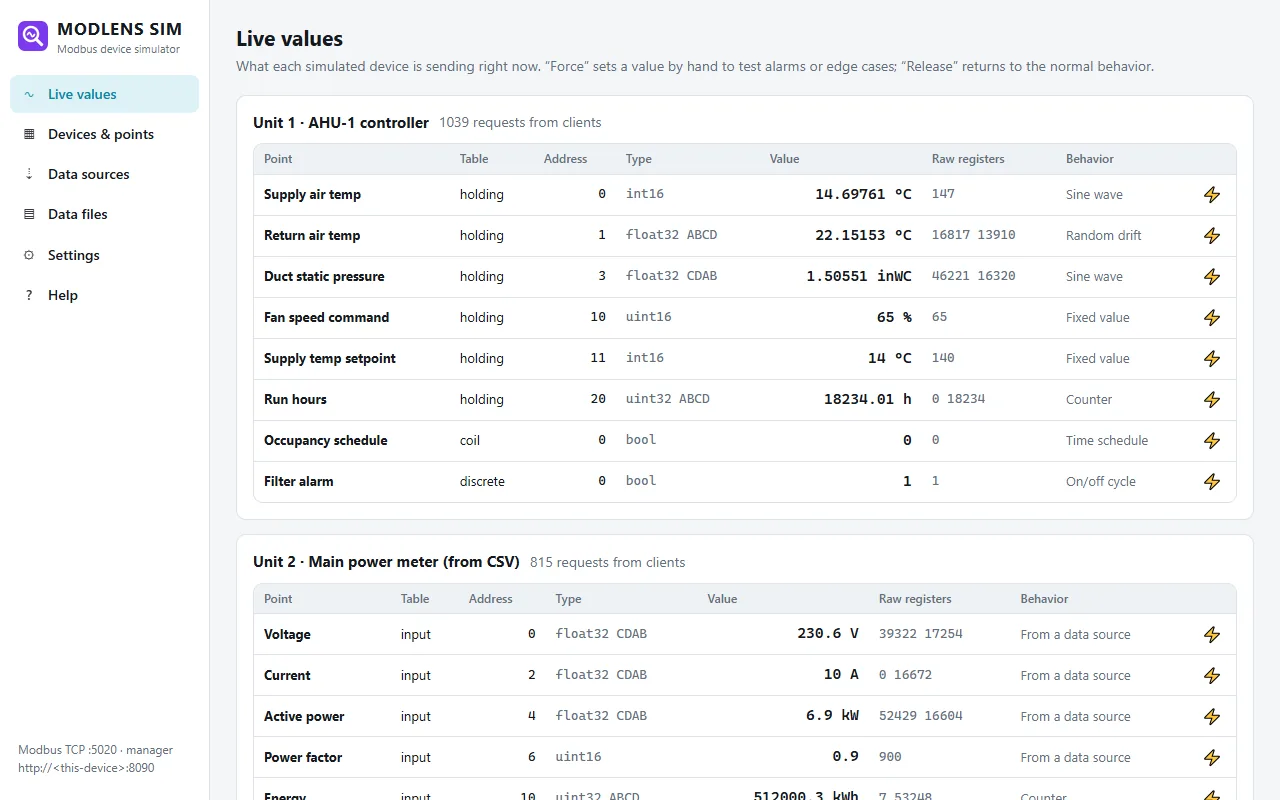Image resolution: width=1280 pixels, height=800 pixels.
Task: Click the Fan speed command 65 % value
Action: click(894, 318)
